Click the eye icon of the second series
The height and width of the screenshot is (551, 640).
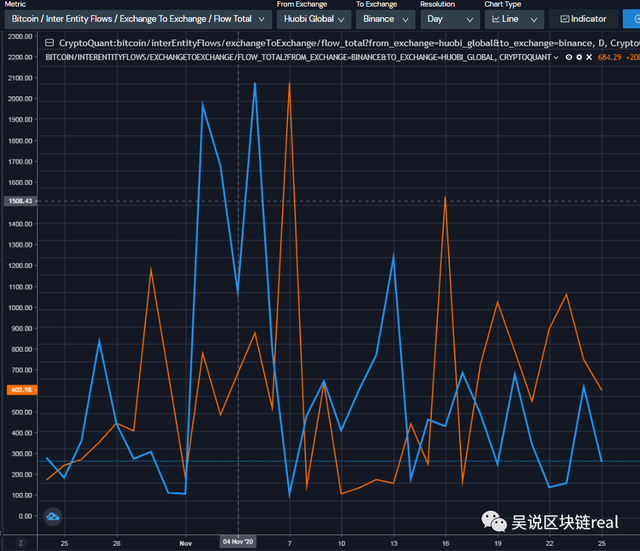tap(568, 57)
